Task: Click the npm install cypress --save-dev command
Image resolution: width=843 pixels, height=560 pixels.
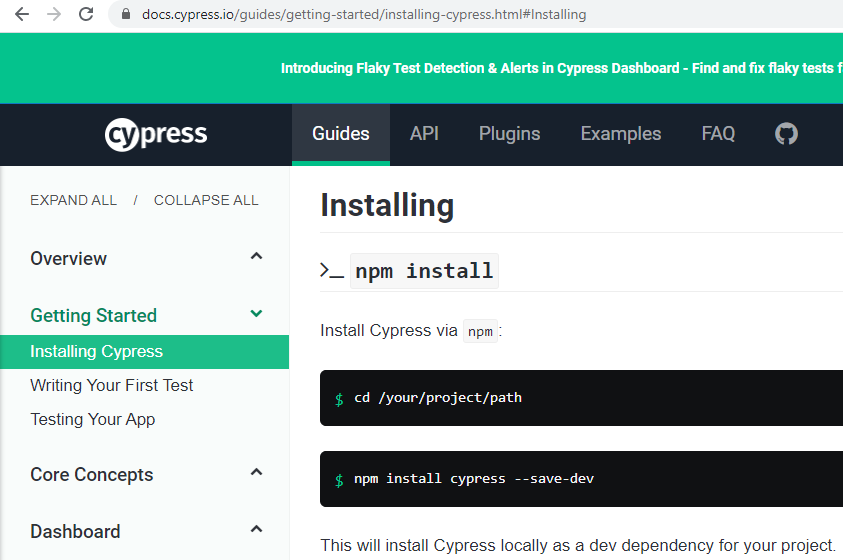Action: click(474, 479)
